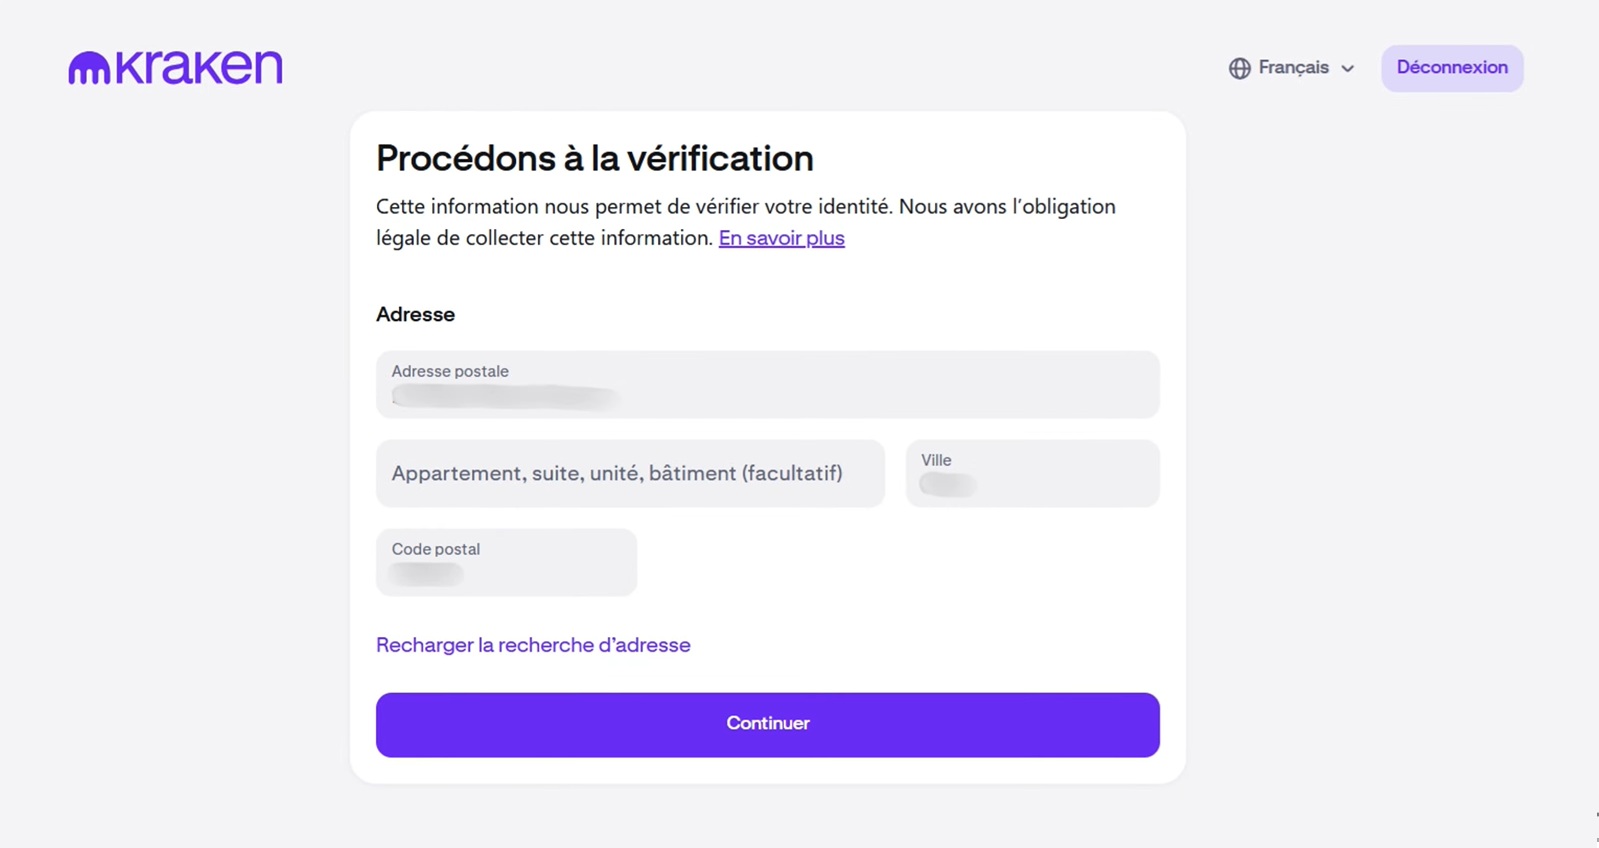
Task: Click the "Adresse" section heading
Action: click(x=415, y=314)
